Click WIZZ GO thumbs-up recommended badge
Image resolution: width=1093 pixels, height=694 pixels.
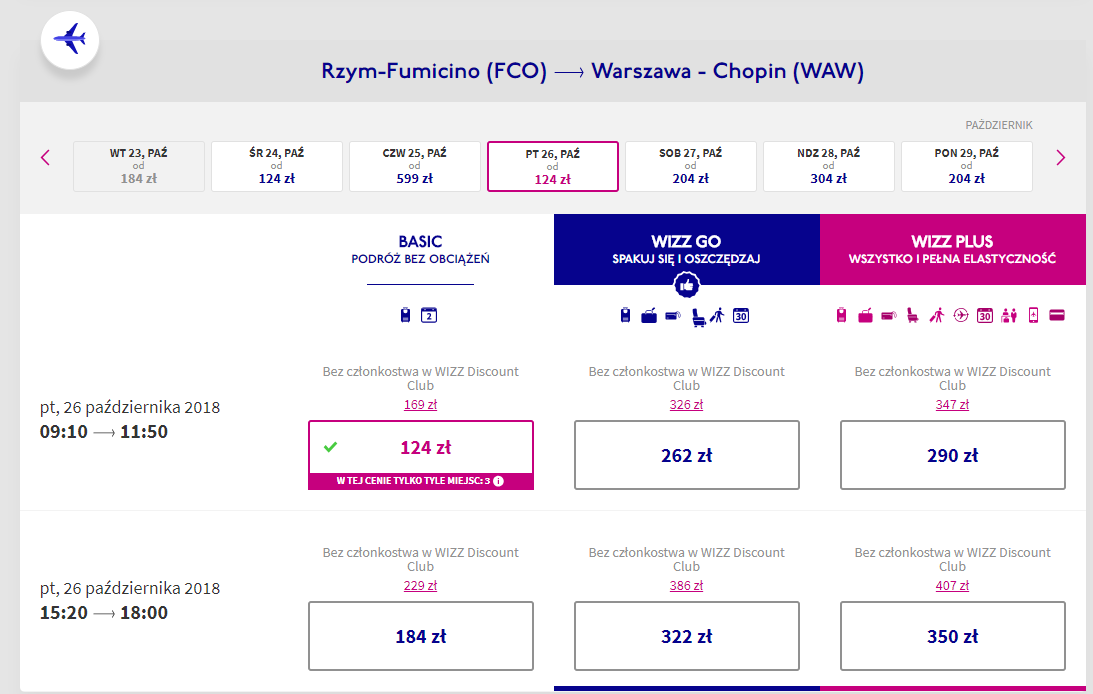click(x=687, y=284)
